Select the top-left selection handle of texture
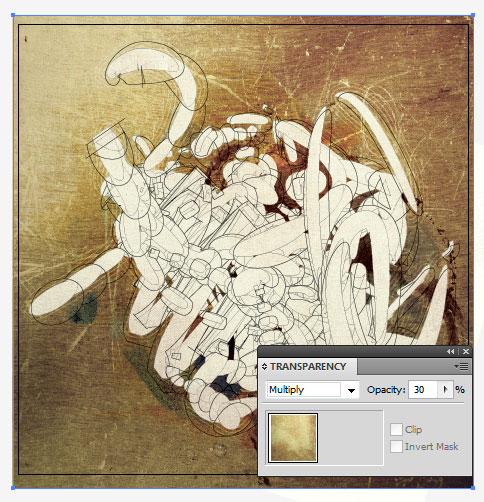The image size is (484, 502). coord(13,15)
